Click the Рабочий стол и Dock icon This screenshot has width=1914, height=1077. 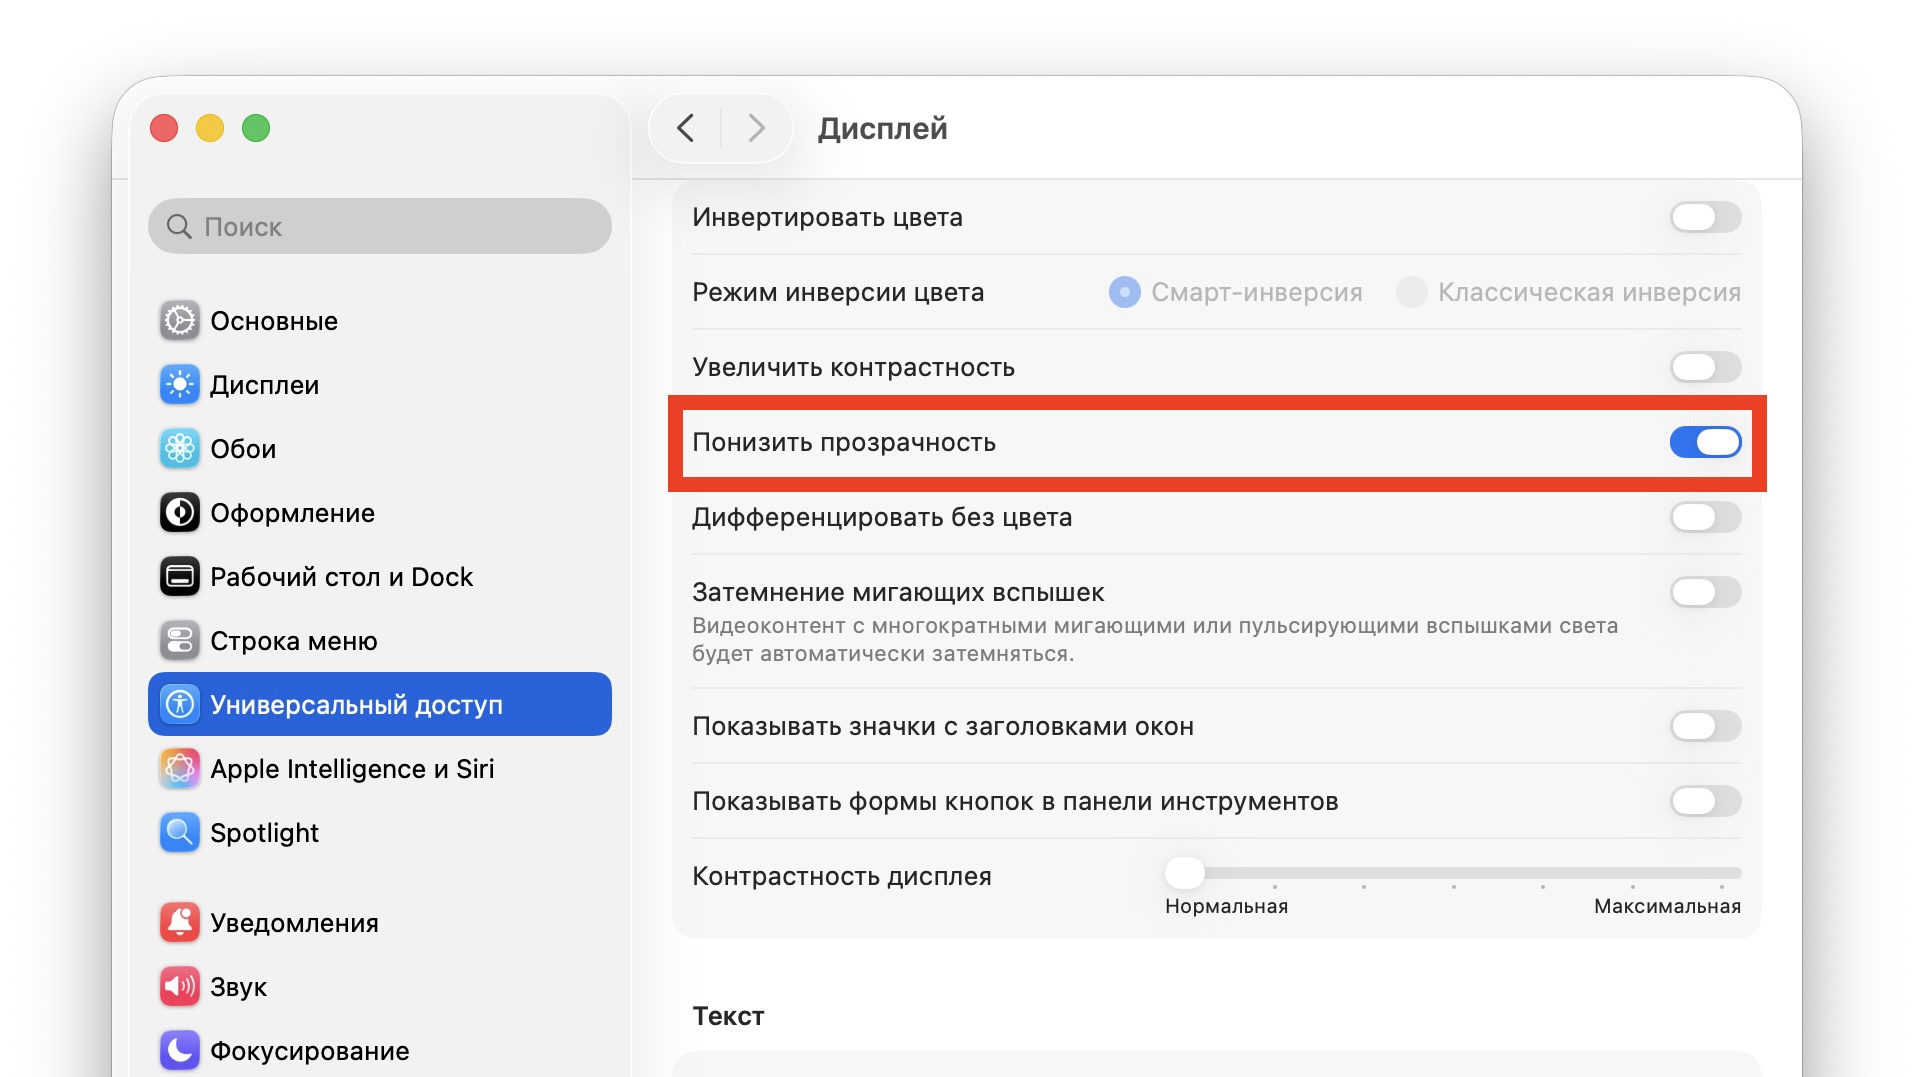[x=180, y=577]
